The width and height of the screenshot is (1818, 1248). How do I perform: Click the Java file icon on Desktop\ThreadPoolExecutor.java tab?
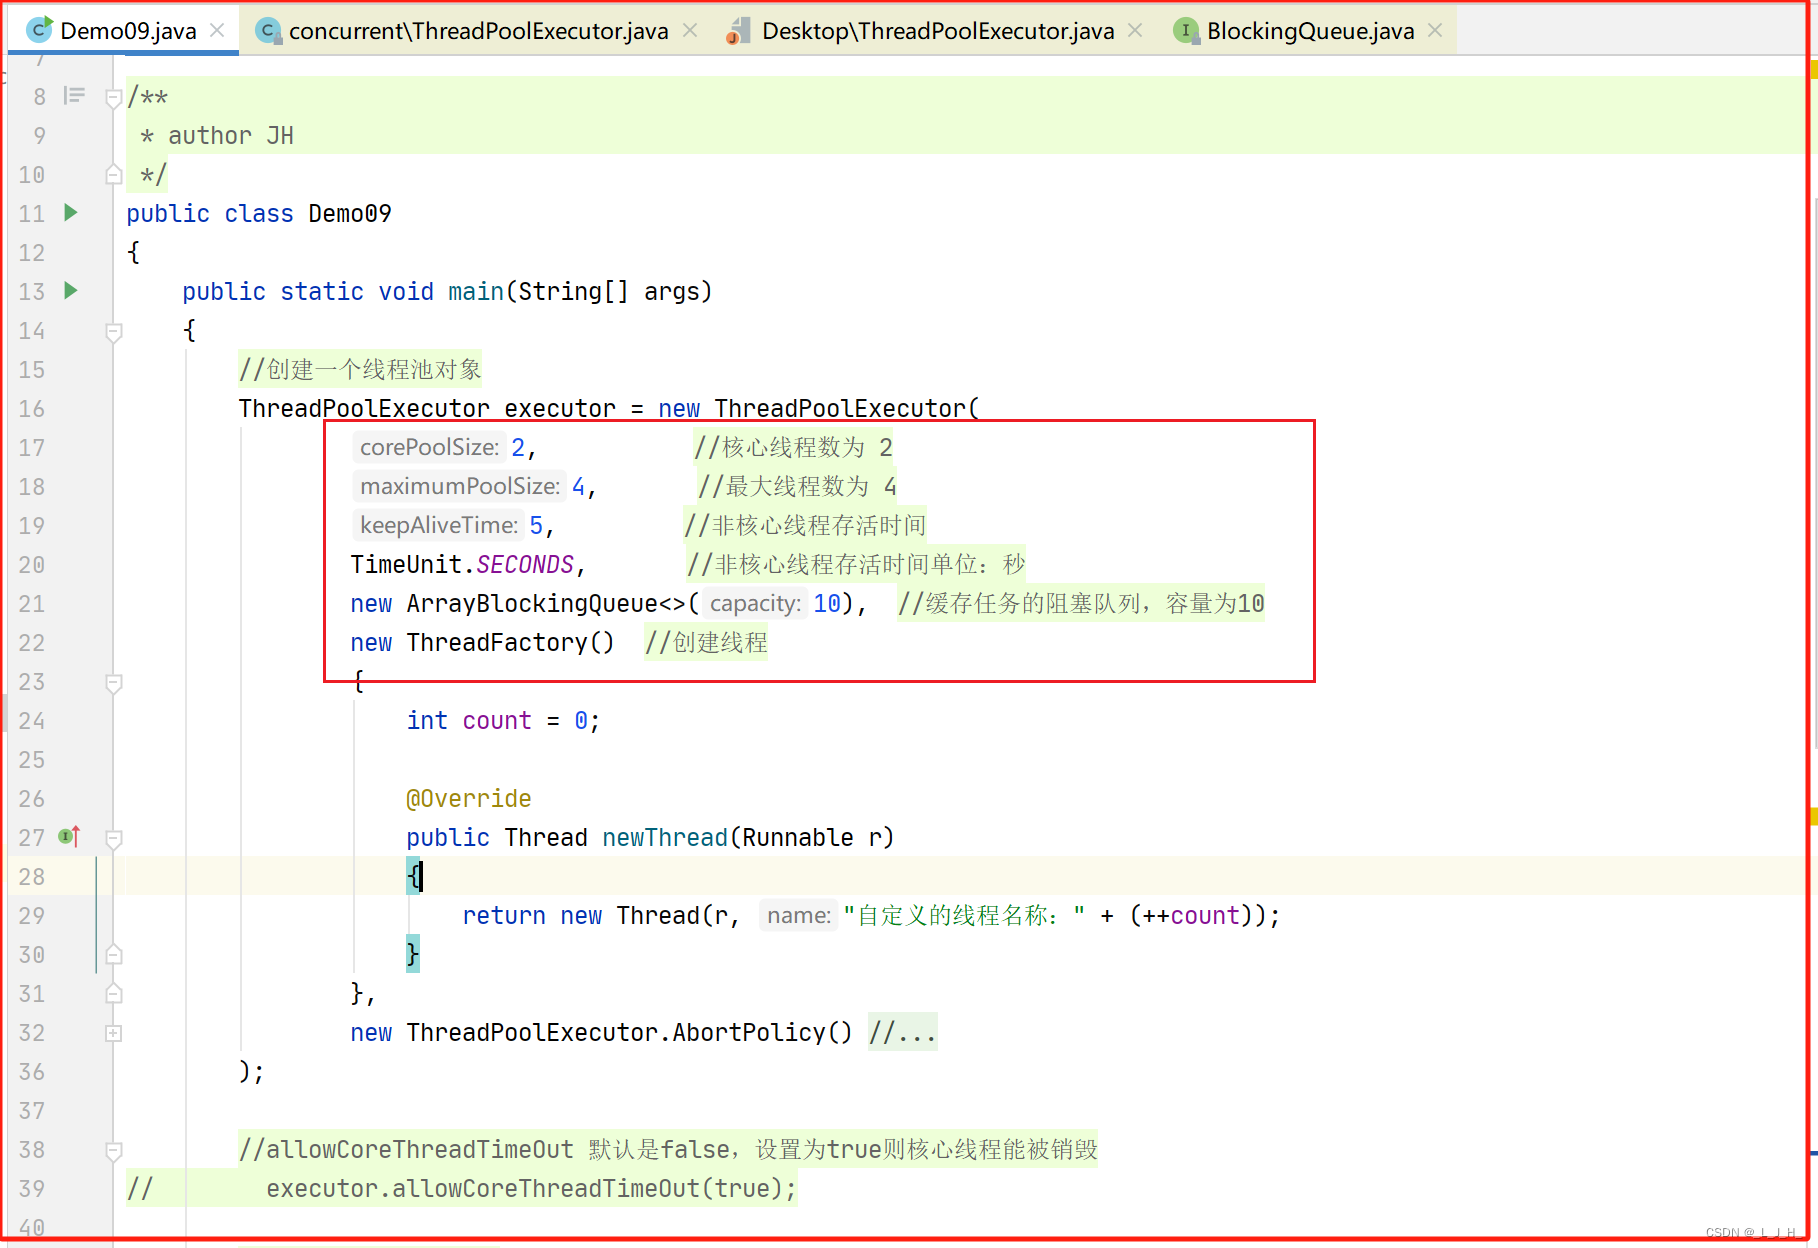[738, 31]
